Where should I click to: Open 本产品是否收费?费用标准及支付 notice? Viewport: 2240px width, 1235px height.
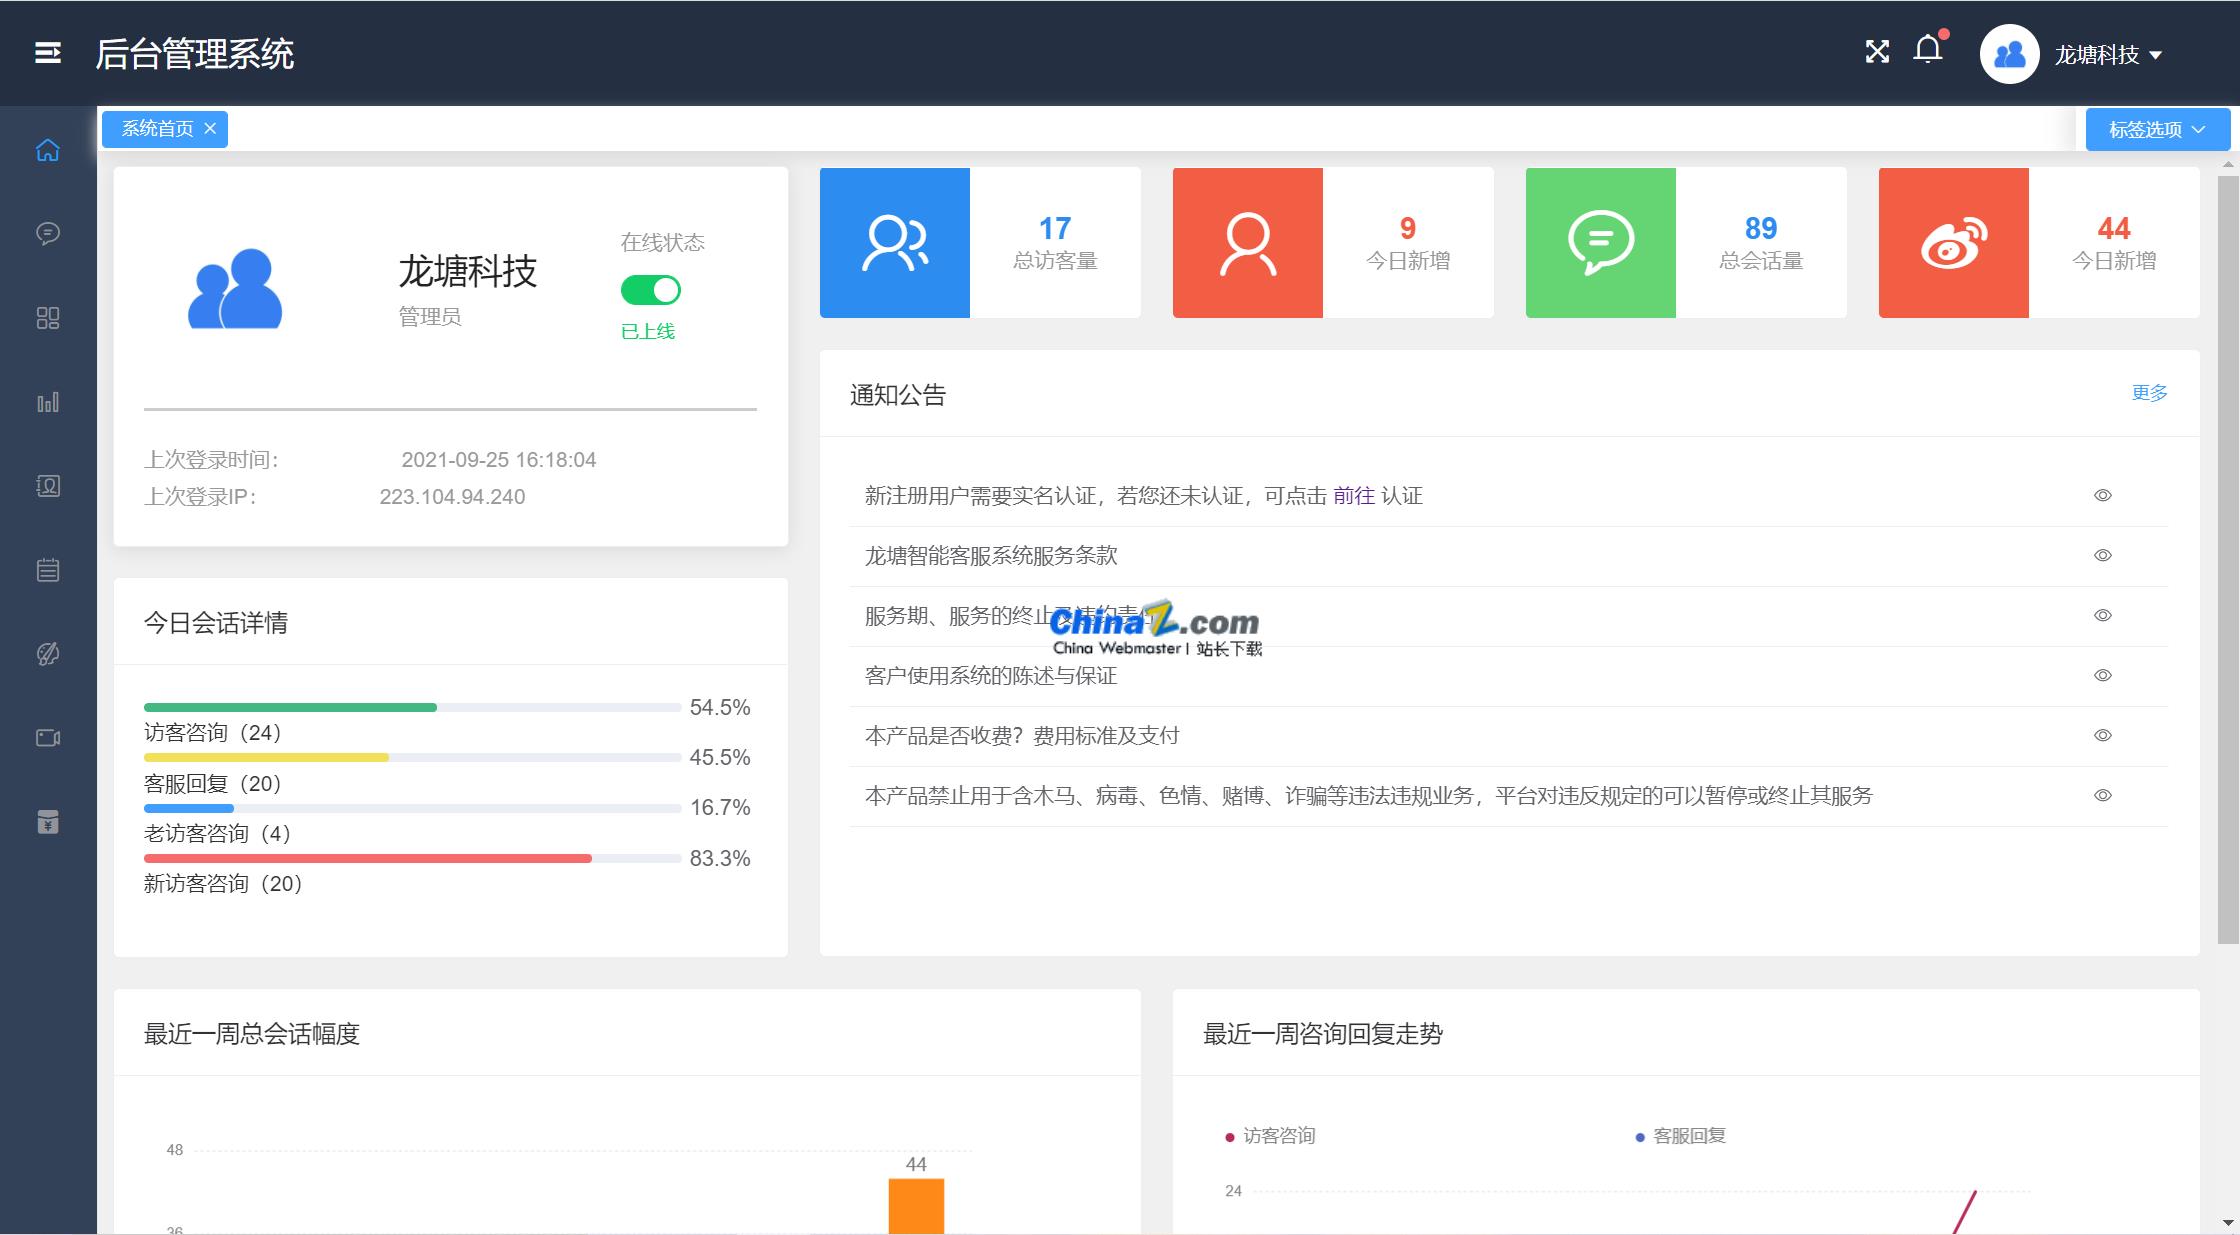(1022, 735)
